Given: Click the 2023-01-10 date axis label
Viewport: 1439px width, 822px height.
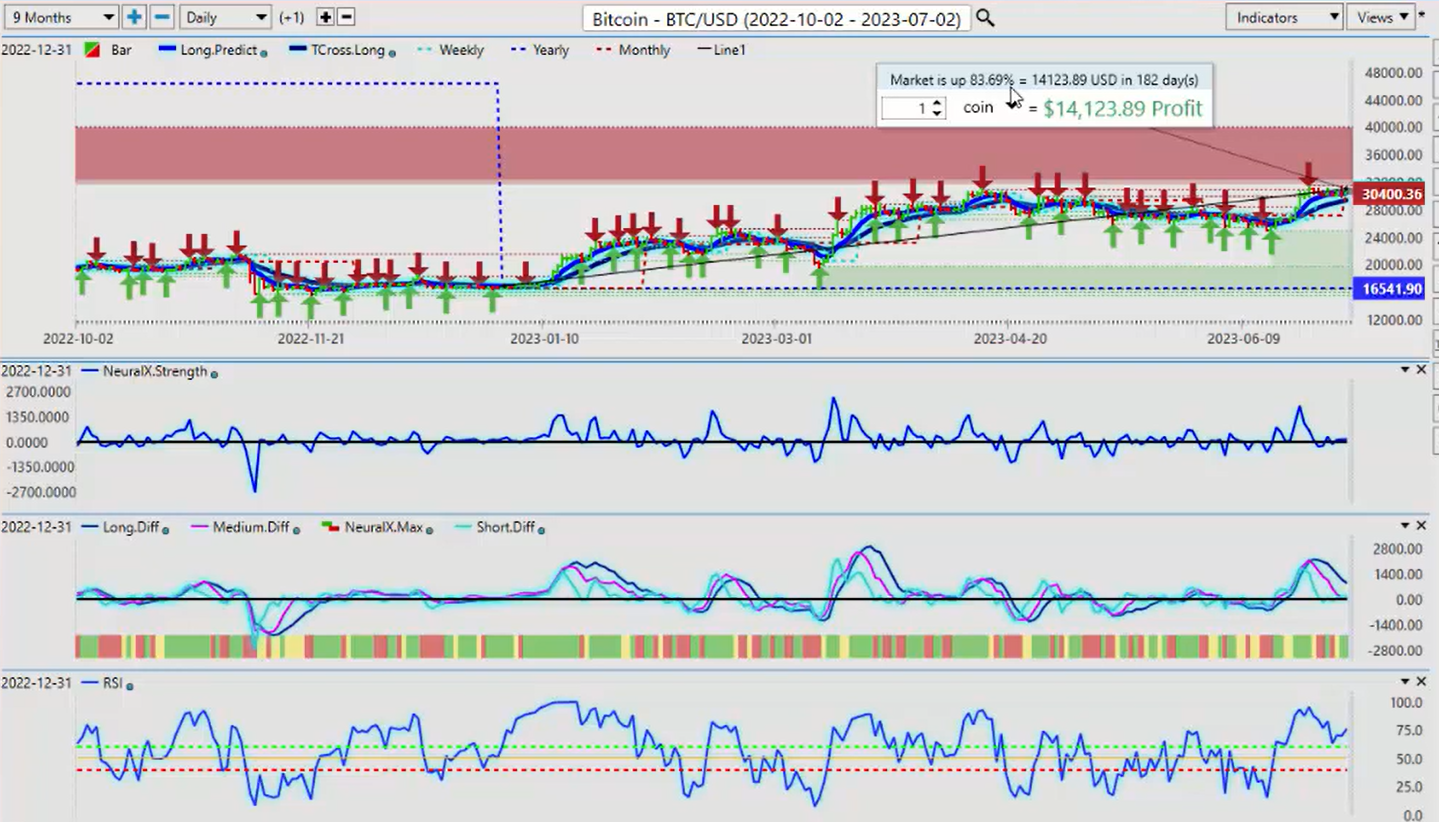Looking at the screenshot, I should pos(543,339).
